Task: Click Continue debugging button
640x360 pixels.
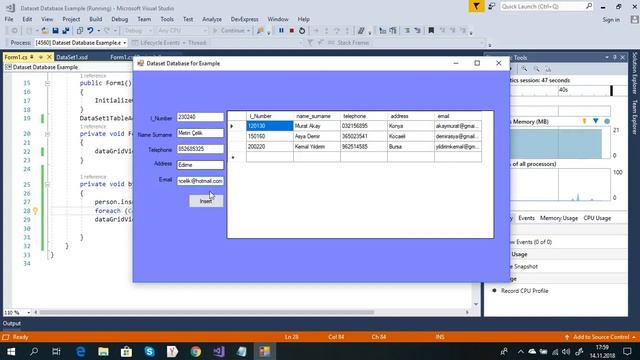Action: pyautogui.click(x=231, y=31)
